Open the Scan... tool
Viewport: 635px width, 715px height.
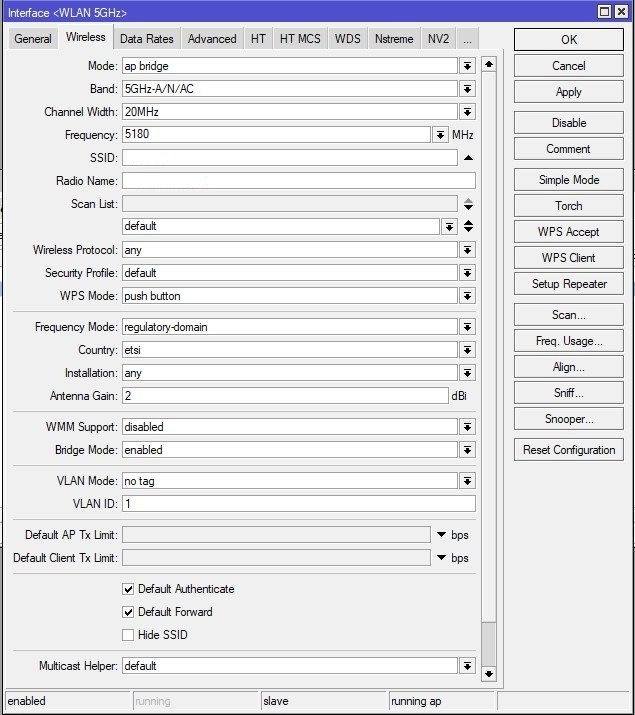(569, 315)
